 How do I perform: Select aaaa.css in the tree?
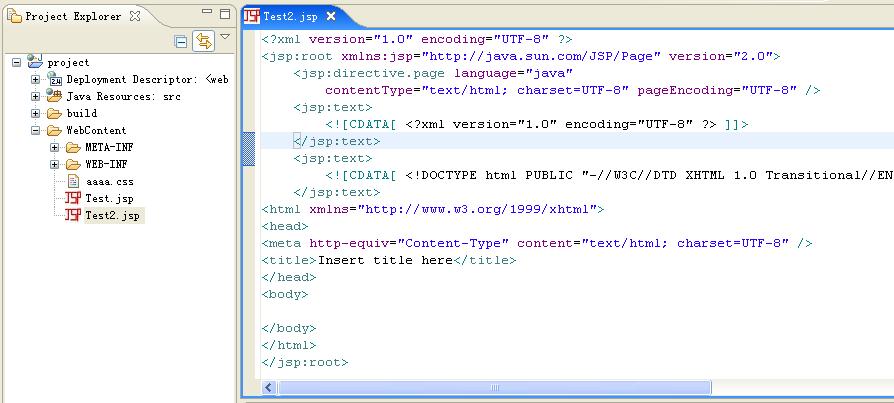pos(109,182)
